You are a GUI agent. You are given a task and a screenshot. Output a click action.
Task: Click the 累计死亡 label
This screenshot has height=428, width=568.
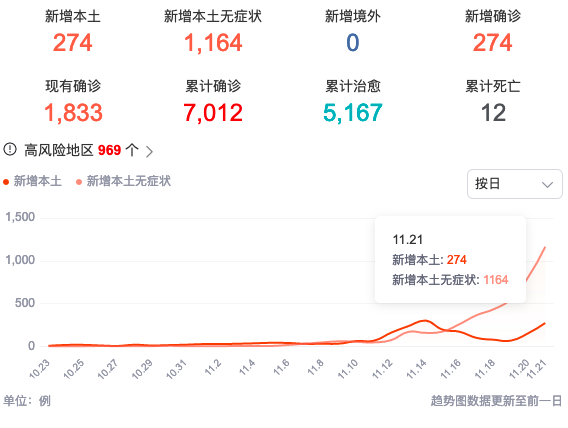tap(493, 86)
